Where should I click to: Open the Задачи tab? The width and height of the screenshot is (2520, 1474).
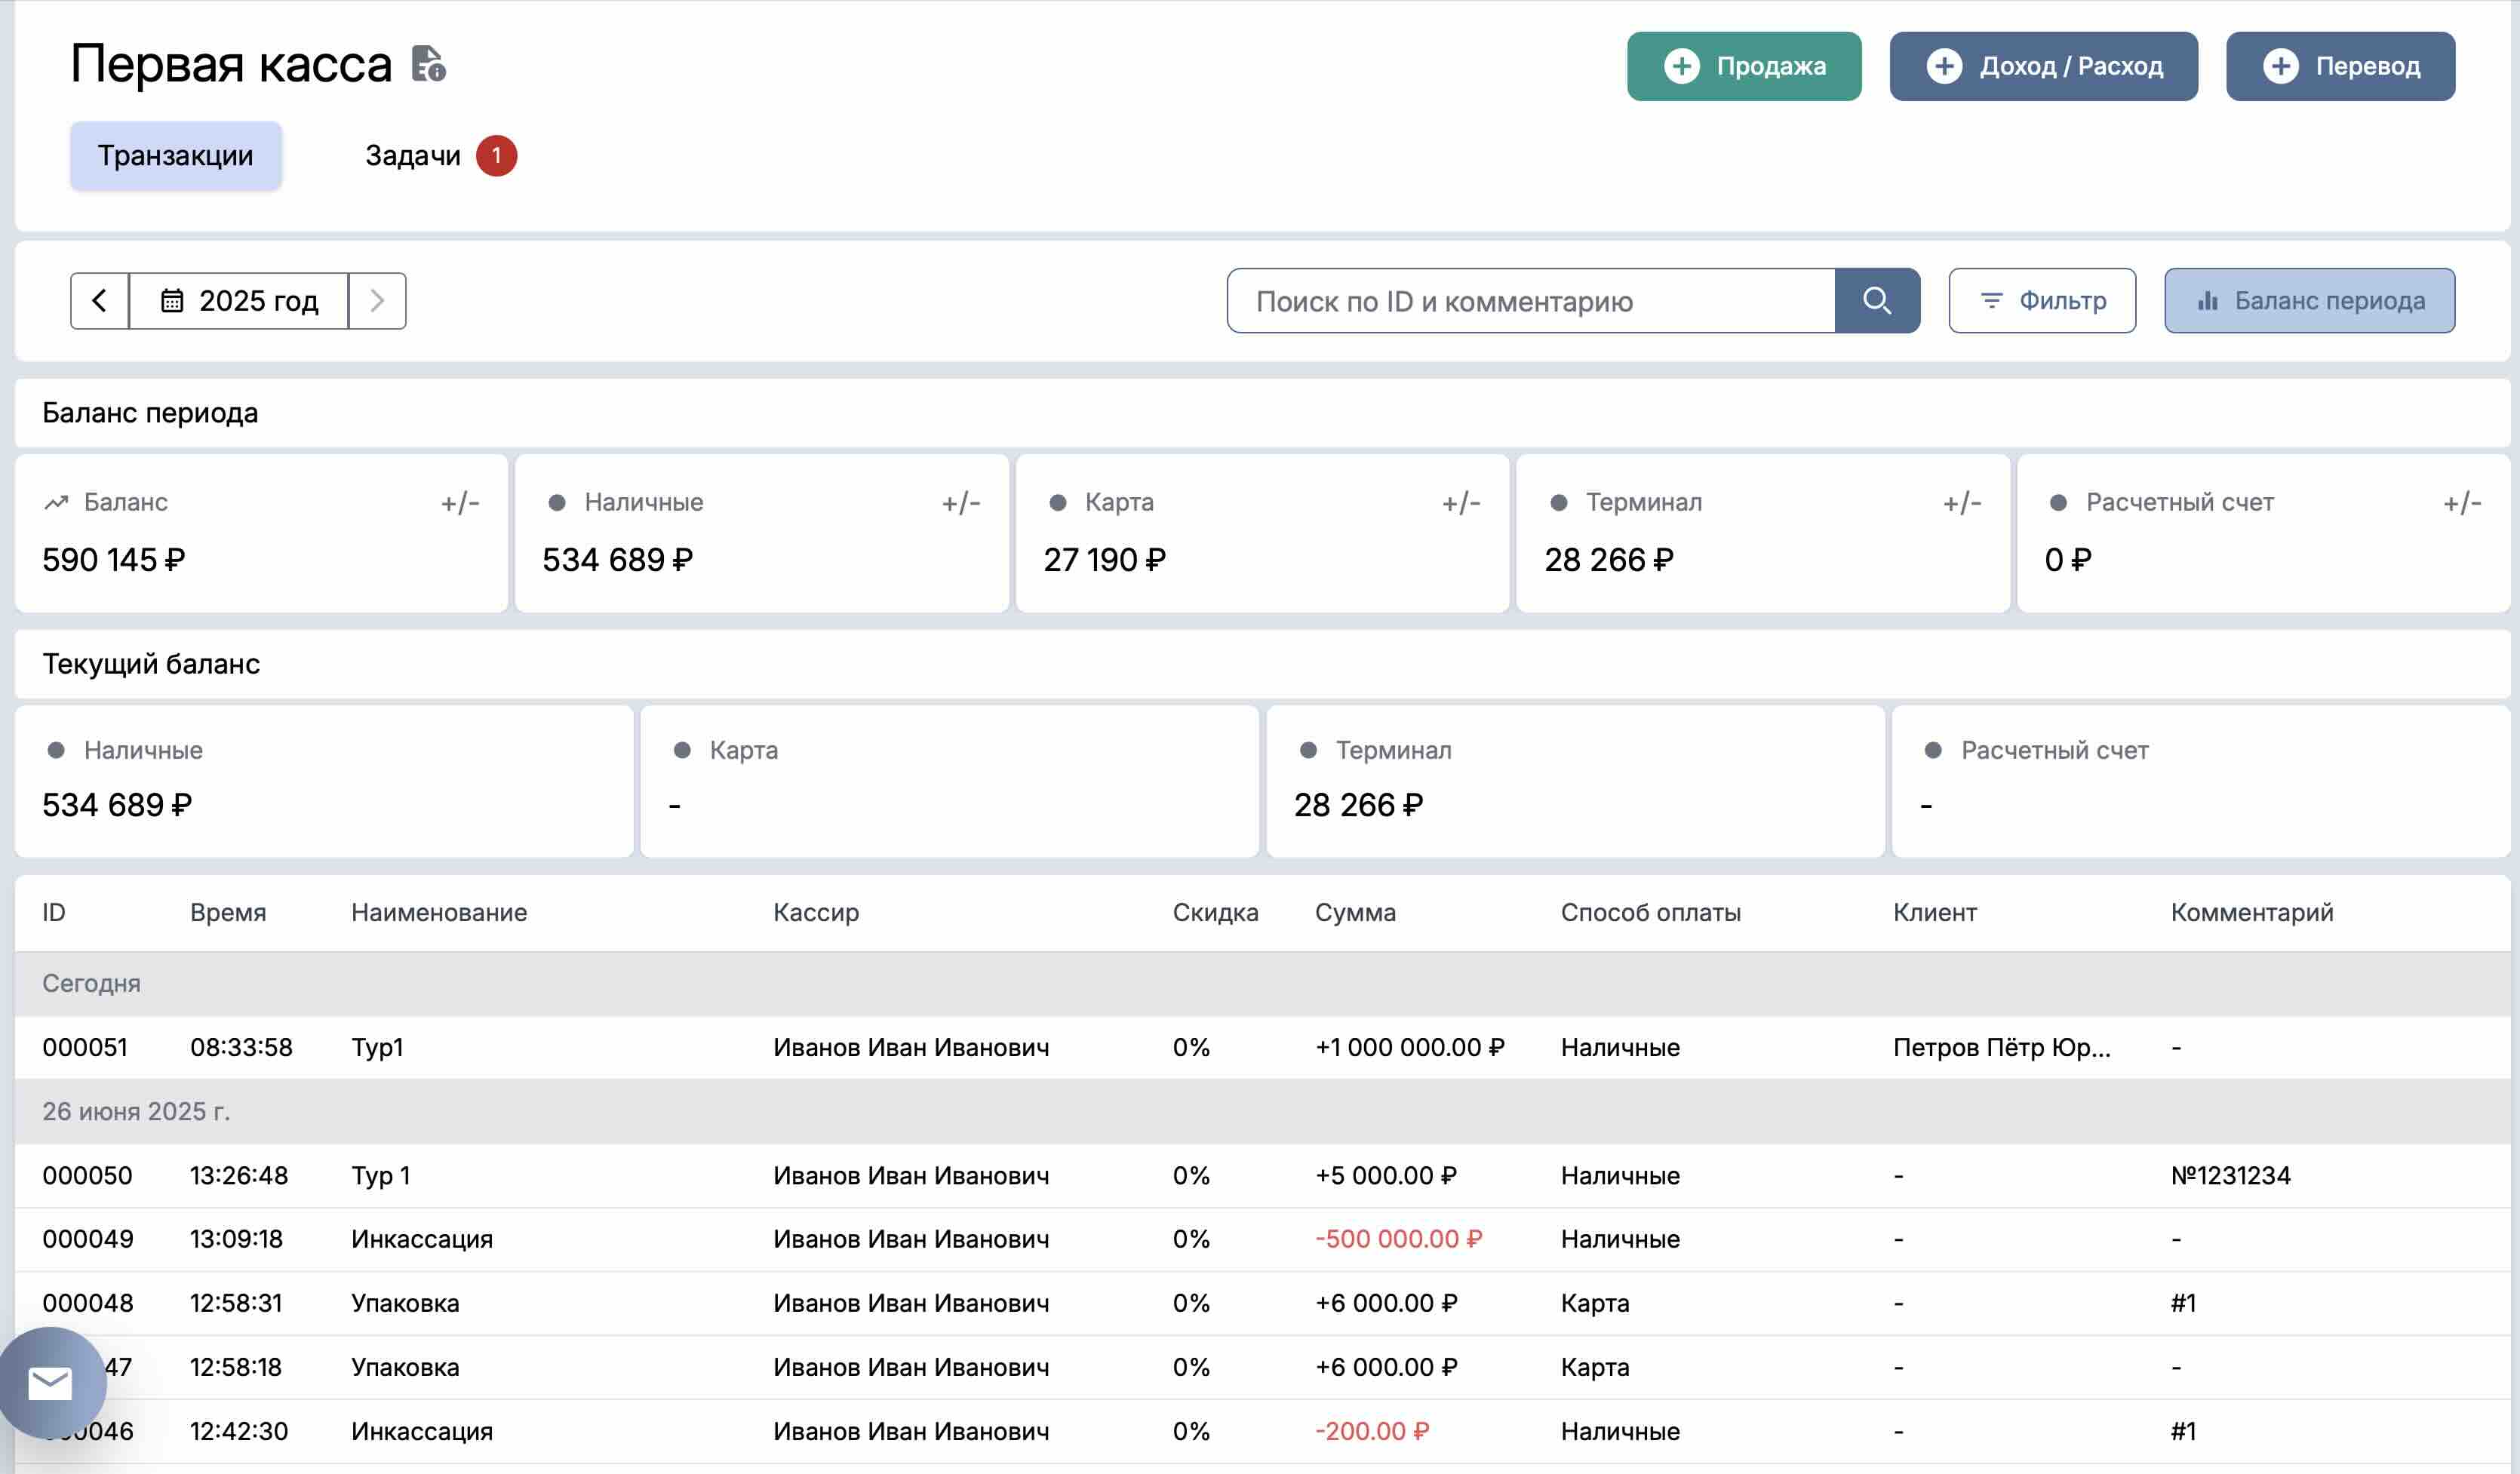coord(412,156)
